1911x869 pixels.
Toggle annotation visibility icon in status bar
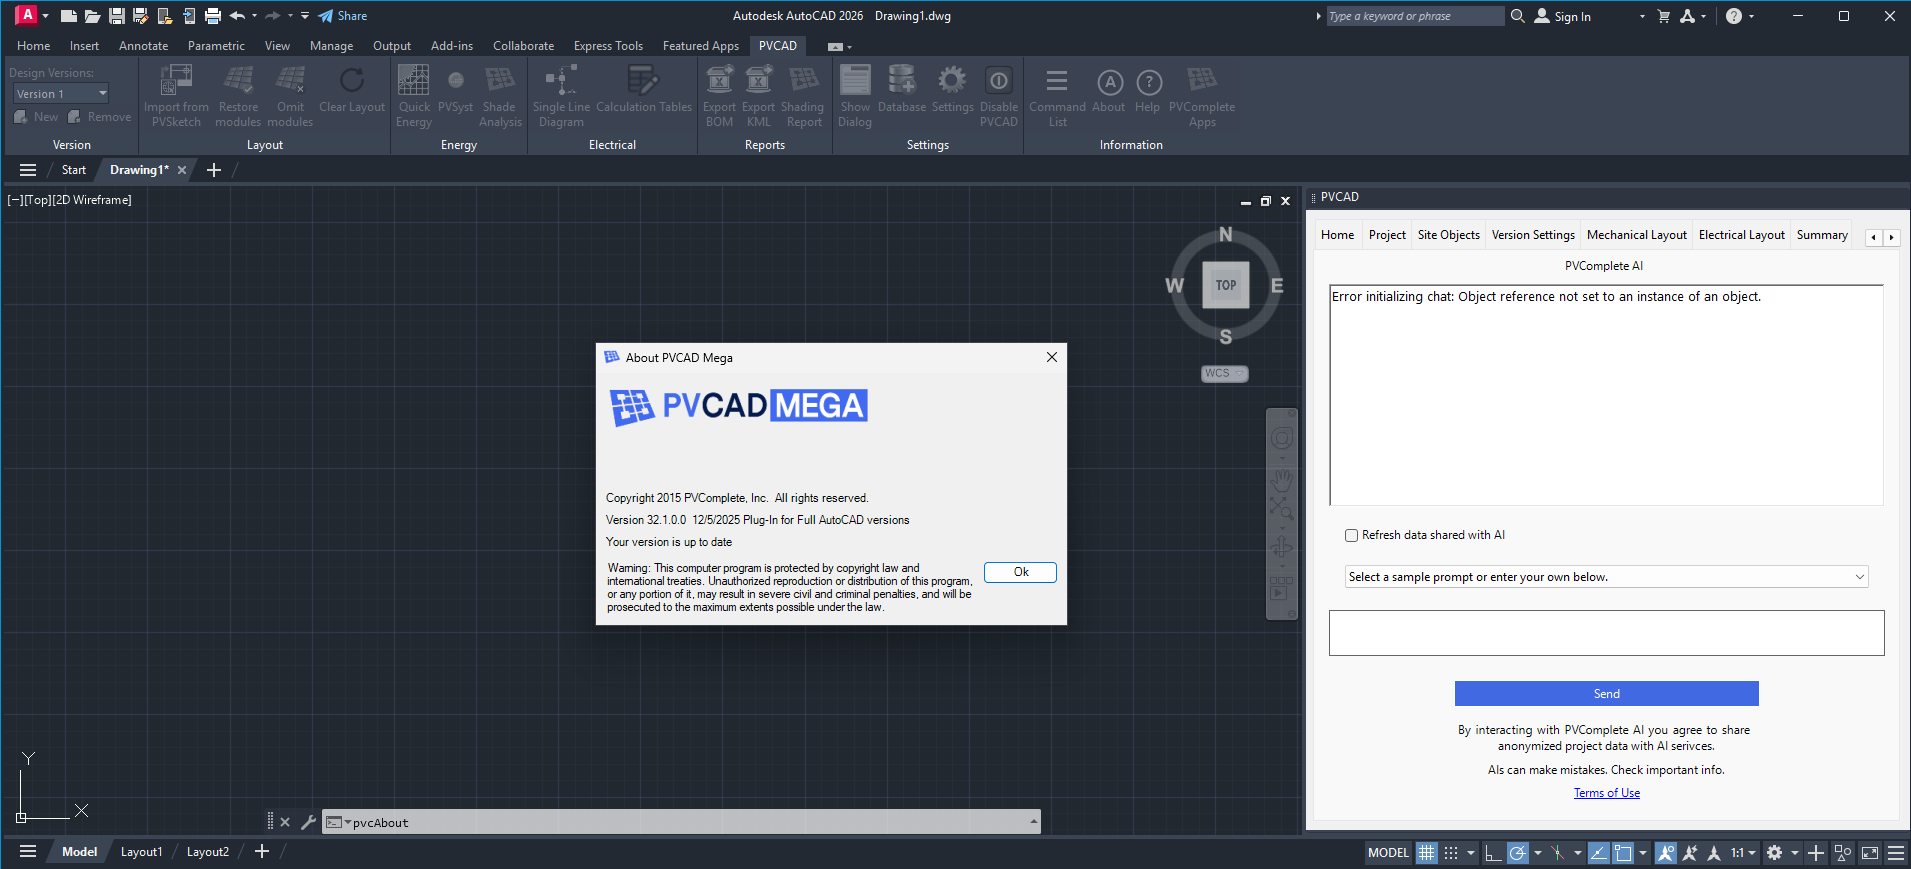(1665, 853)
